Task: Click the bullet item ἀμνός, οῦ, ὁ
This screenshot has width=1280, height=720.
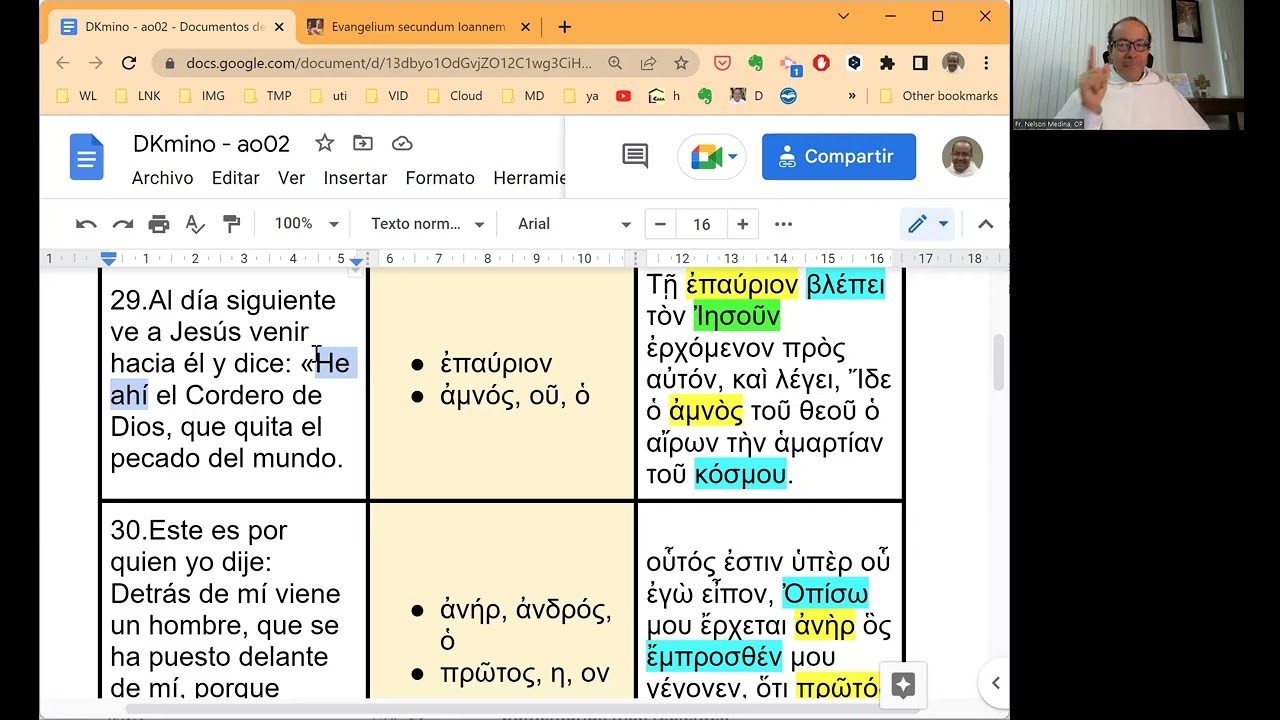Action: pos(514,395)
